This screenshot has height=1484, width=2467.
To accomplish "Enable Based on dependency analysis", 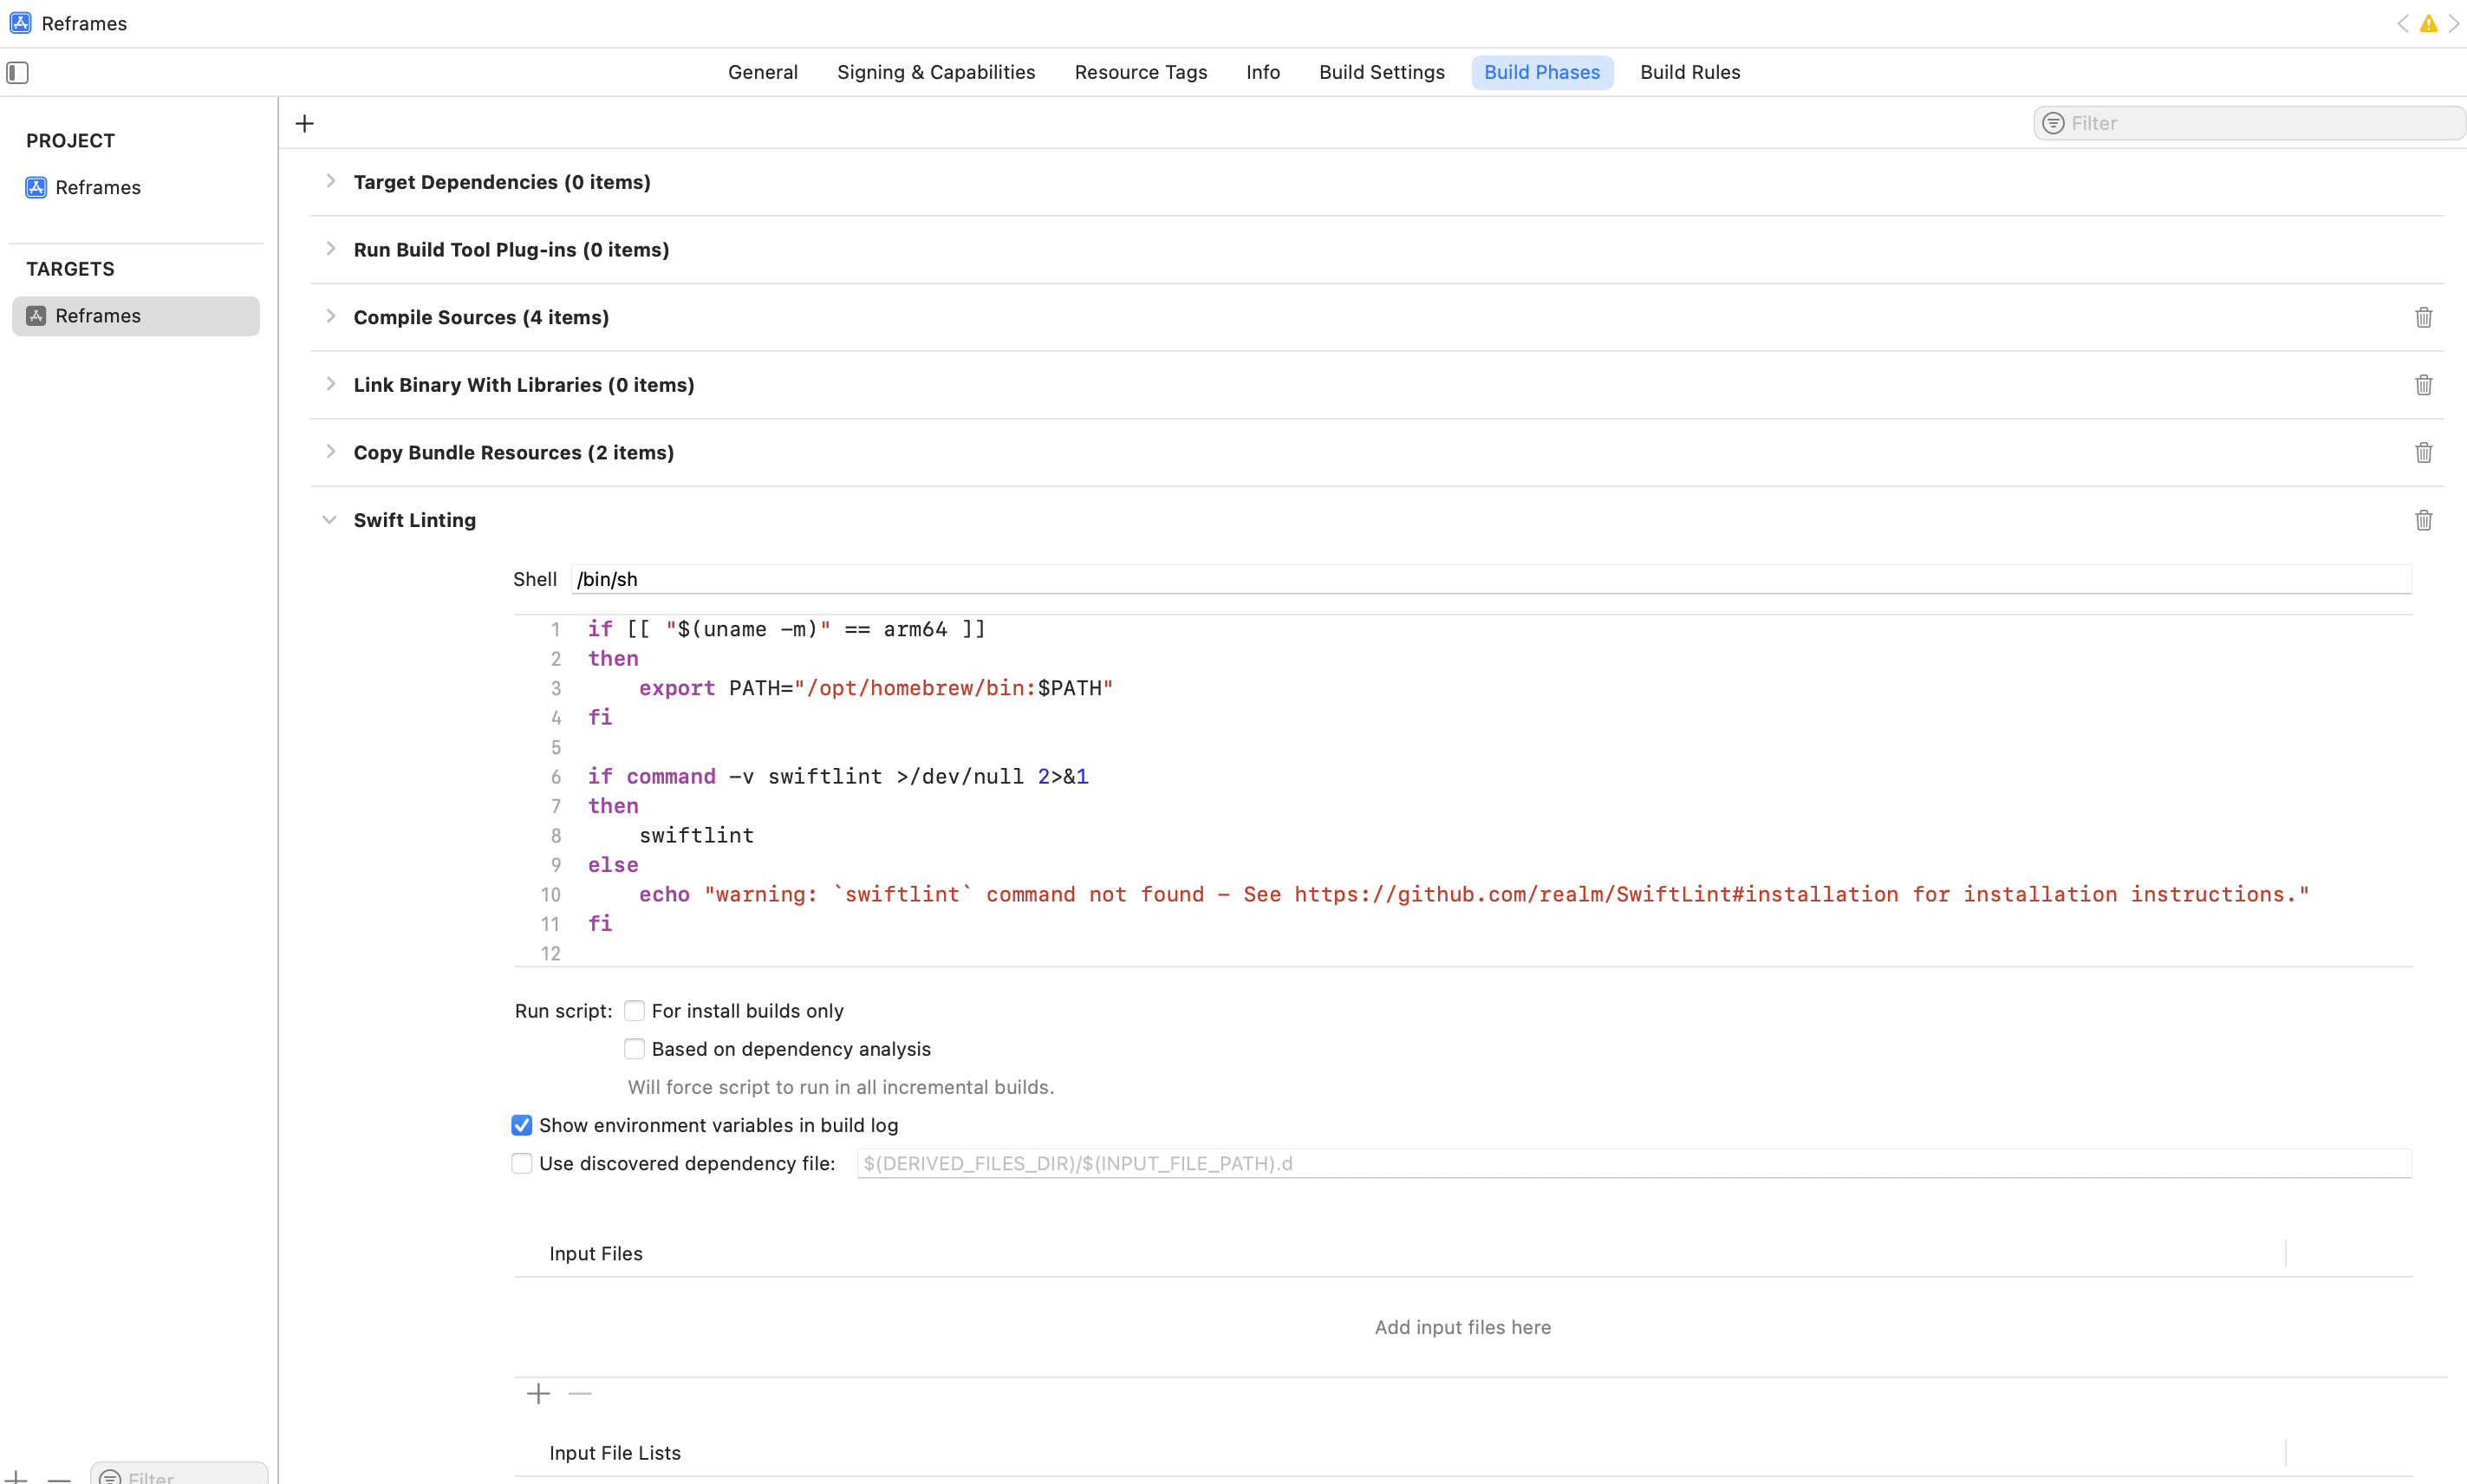I will pos(634,1049).
